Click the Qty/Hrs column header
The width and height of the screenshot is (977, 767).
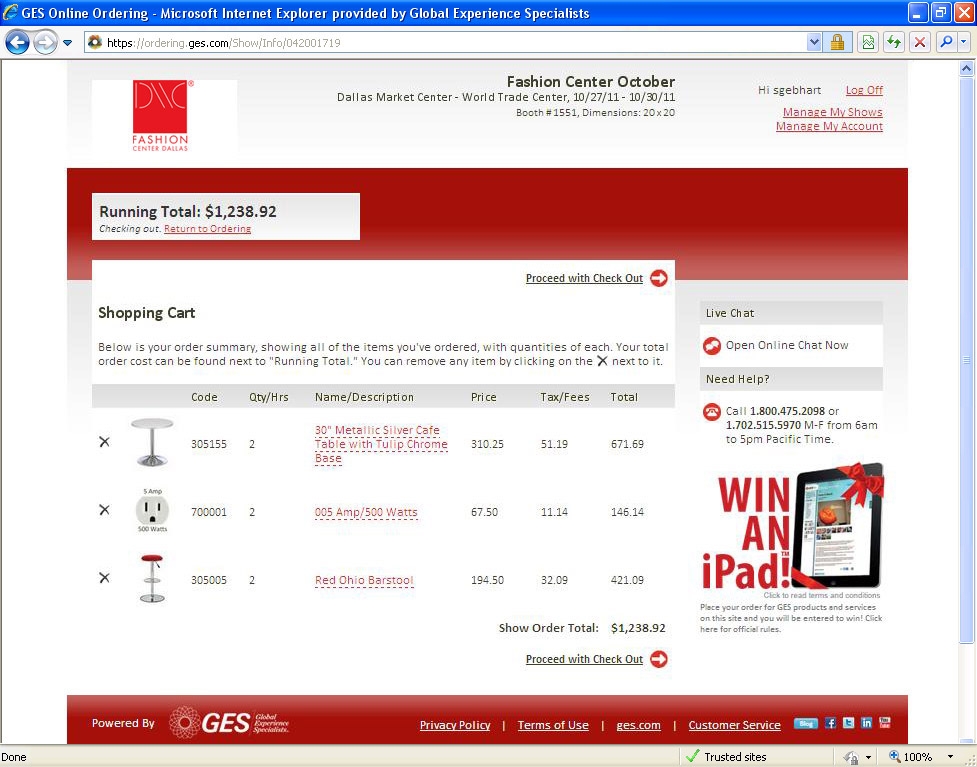(269, 398)
